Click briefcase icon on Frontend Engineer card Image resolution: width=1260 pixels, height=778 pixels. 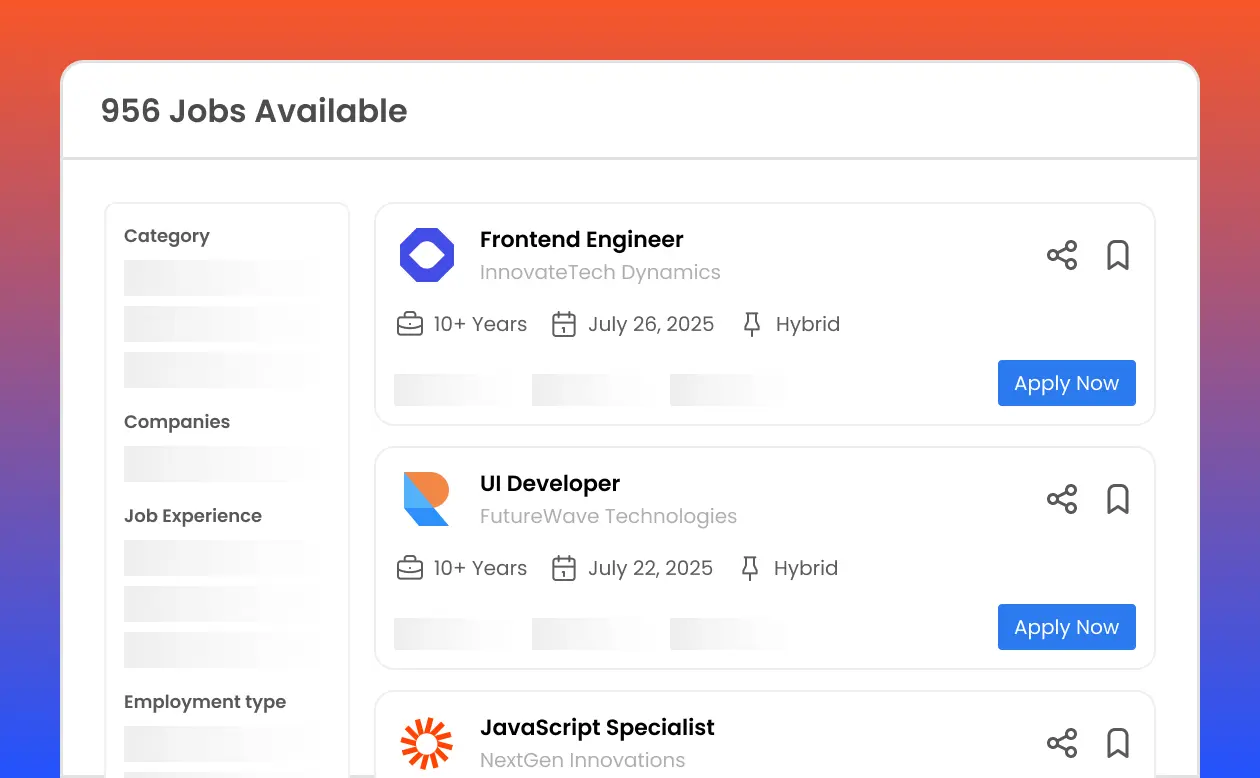pos(410,324)
